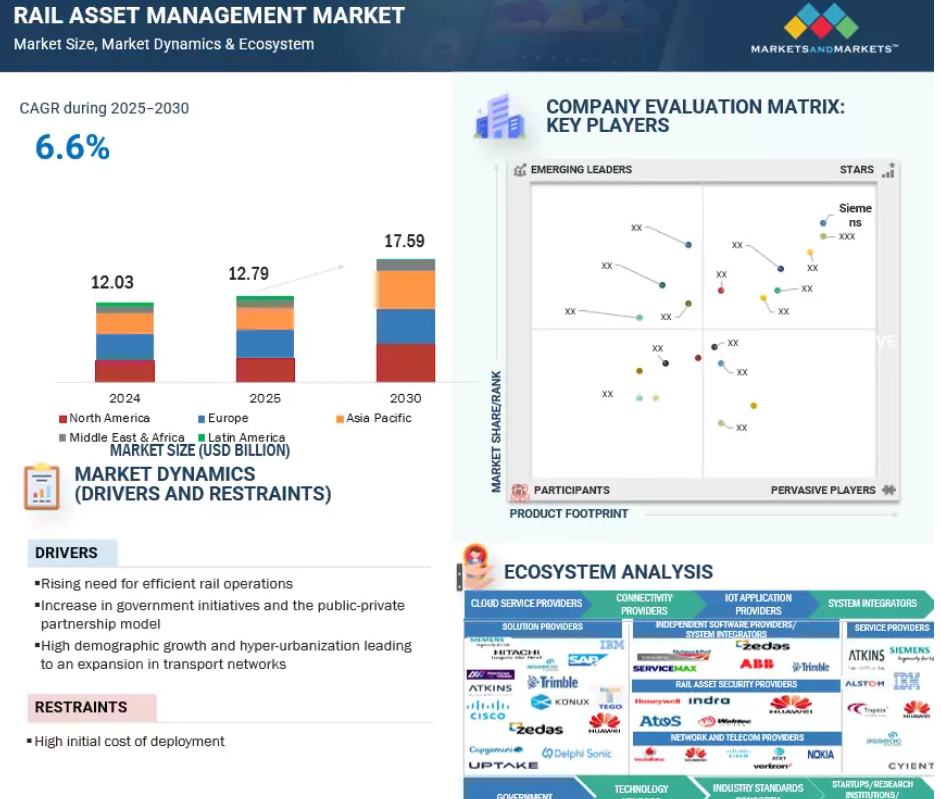
Task: Click the "ECOSYSTEM ANALYSIS" heading
Action: tap(609, 572)
